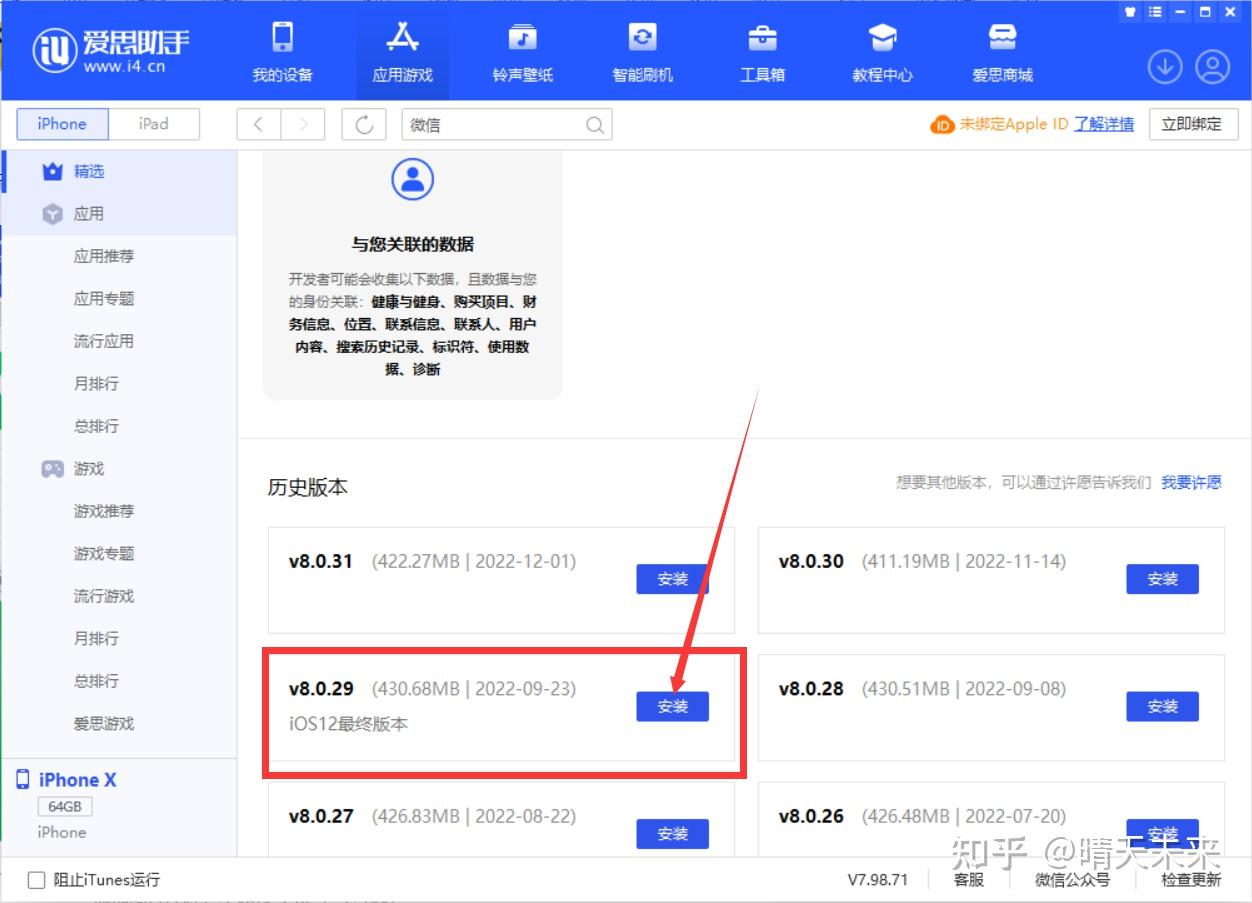
Task: Click the 爱思助手 logo
Action: tap(110, 50)
